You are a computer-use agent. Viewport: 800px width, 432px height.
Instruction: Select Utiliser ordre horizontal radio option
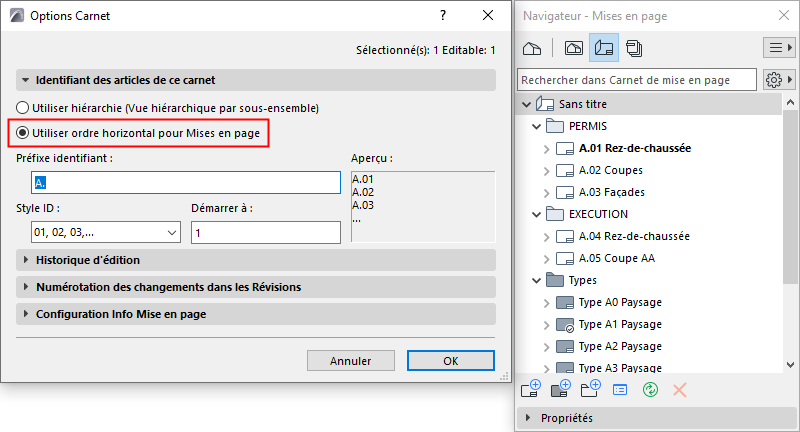(23, 131)
